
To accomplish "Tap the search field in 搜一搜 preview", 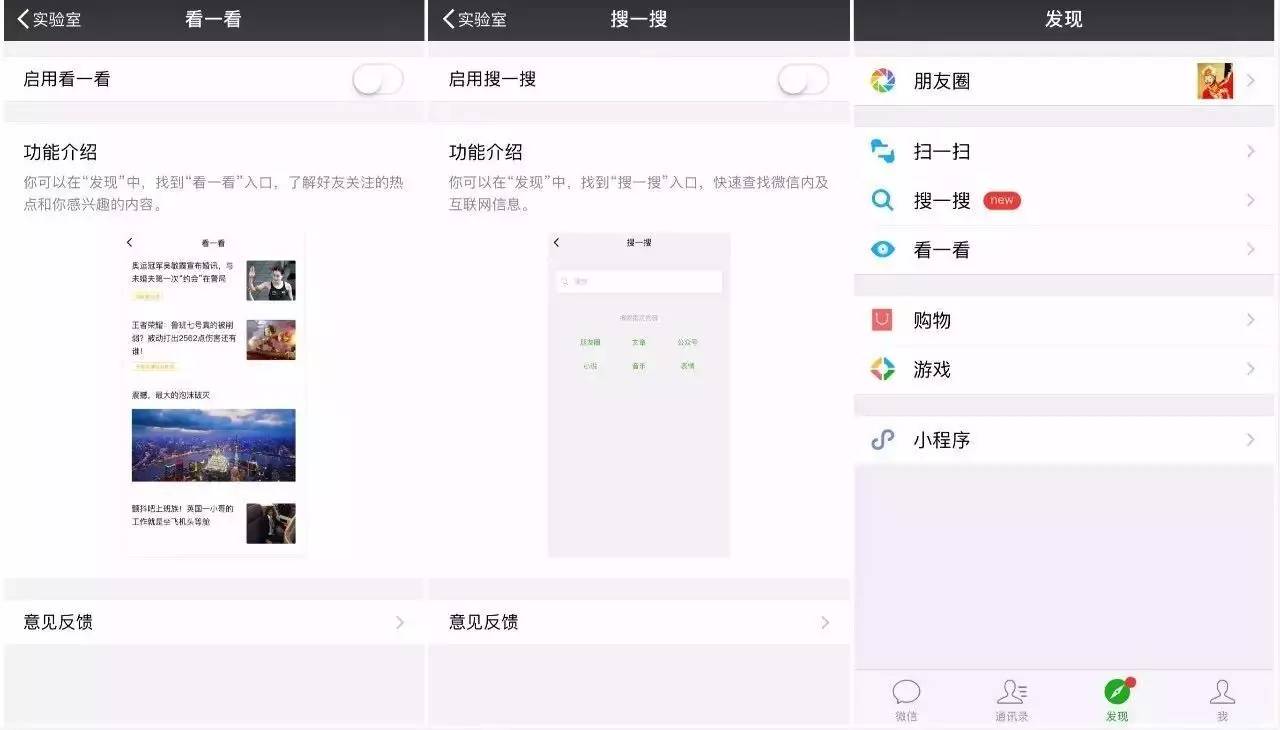I will [x=639, y=282].
